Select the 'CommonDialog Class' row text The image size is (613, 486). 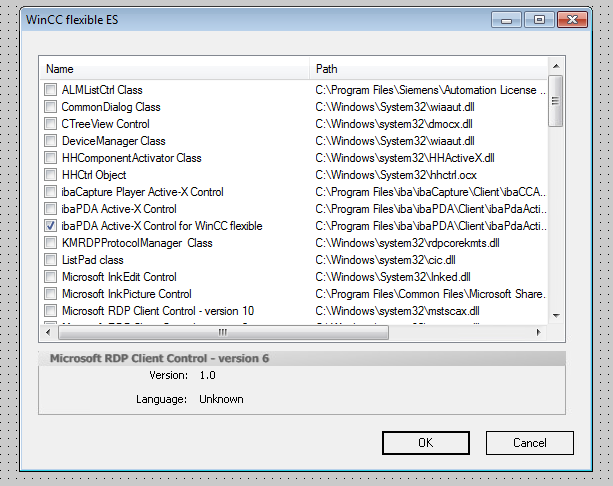(x=111, y=107)
